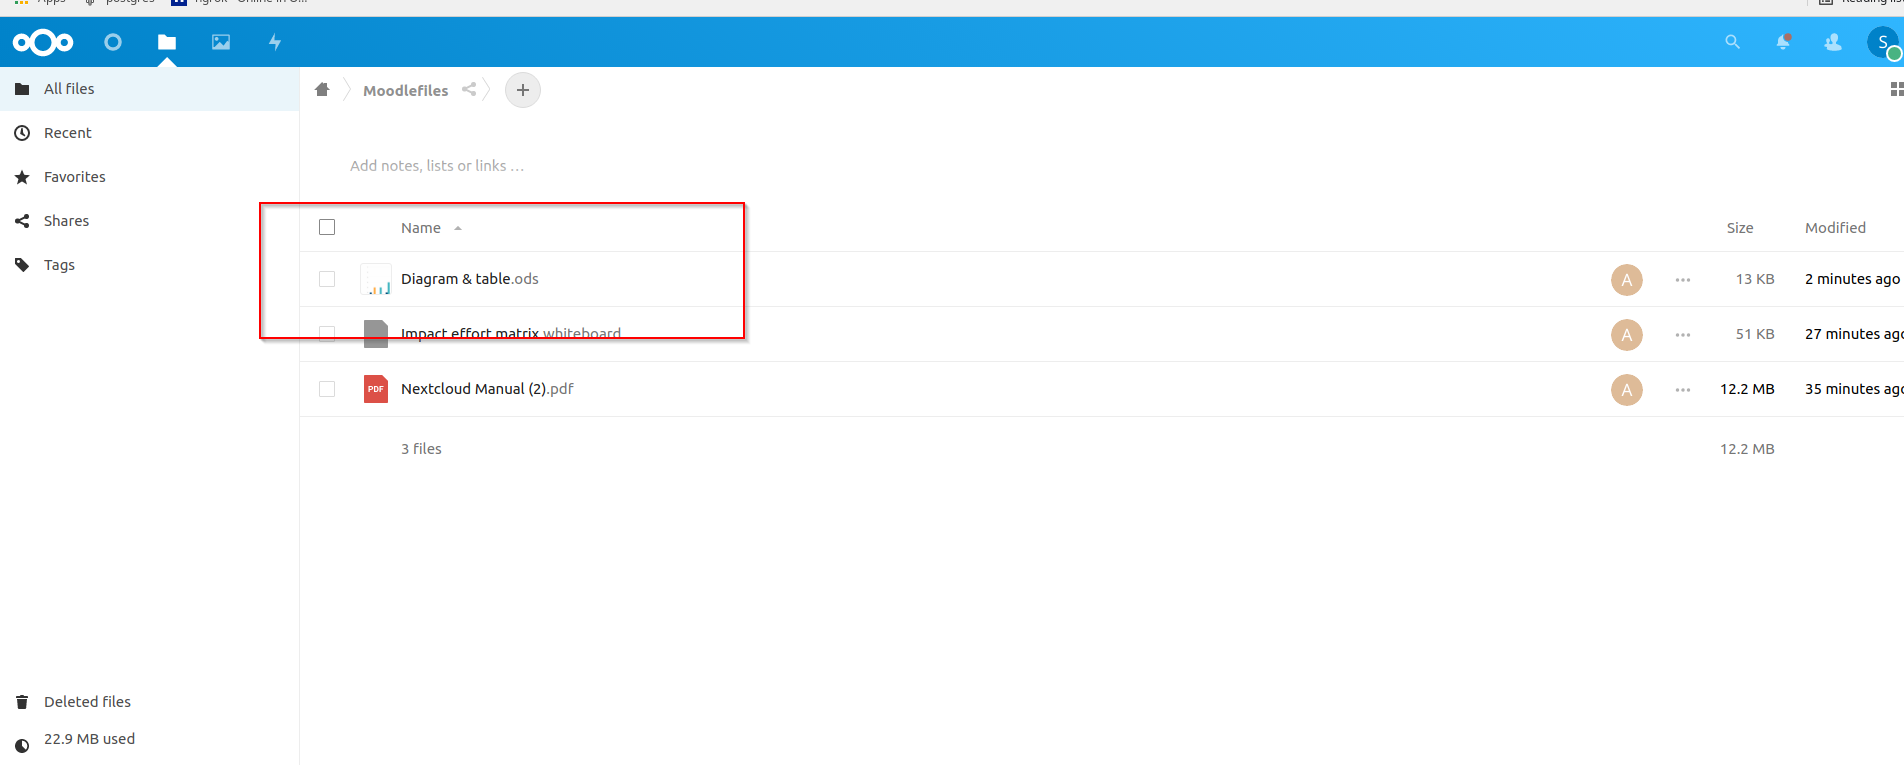
Task: Go to home folder breadcrumb icon
Action: 322,90
